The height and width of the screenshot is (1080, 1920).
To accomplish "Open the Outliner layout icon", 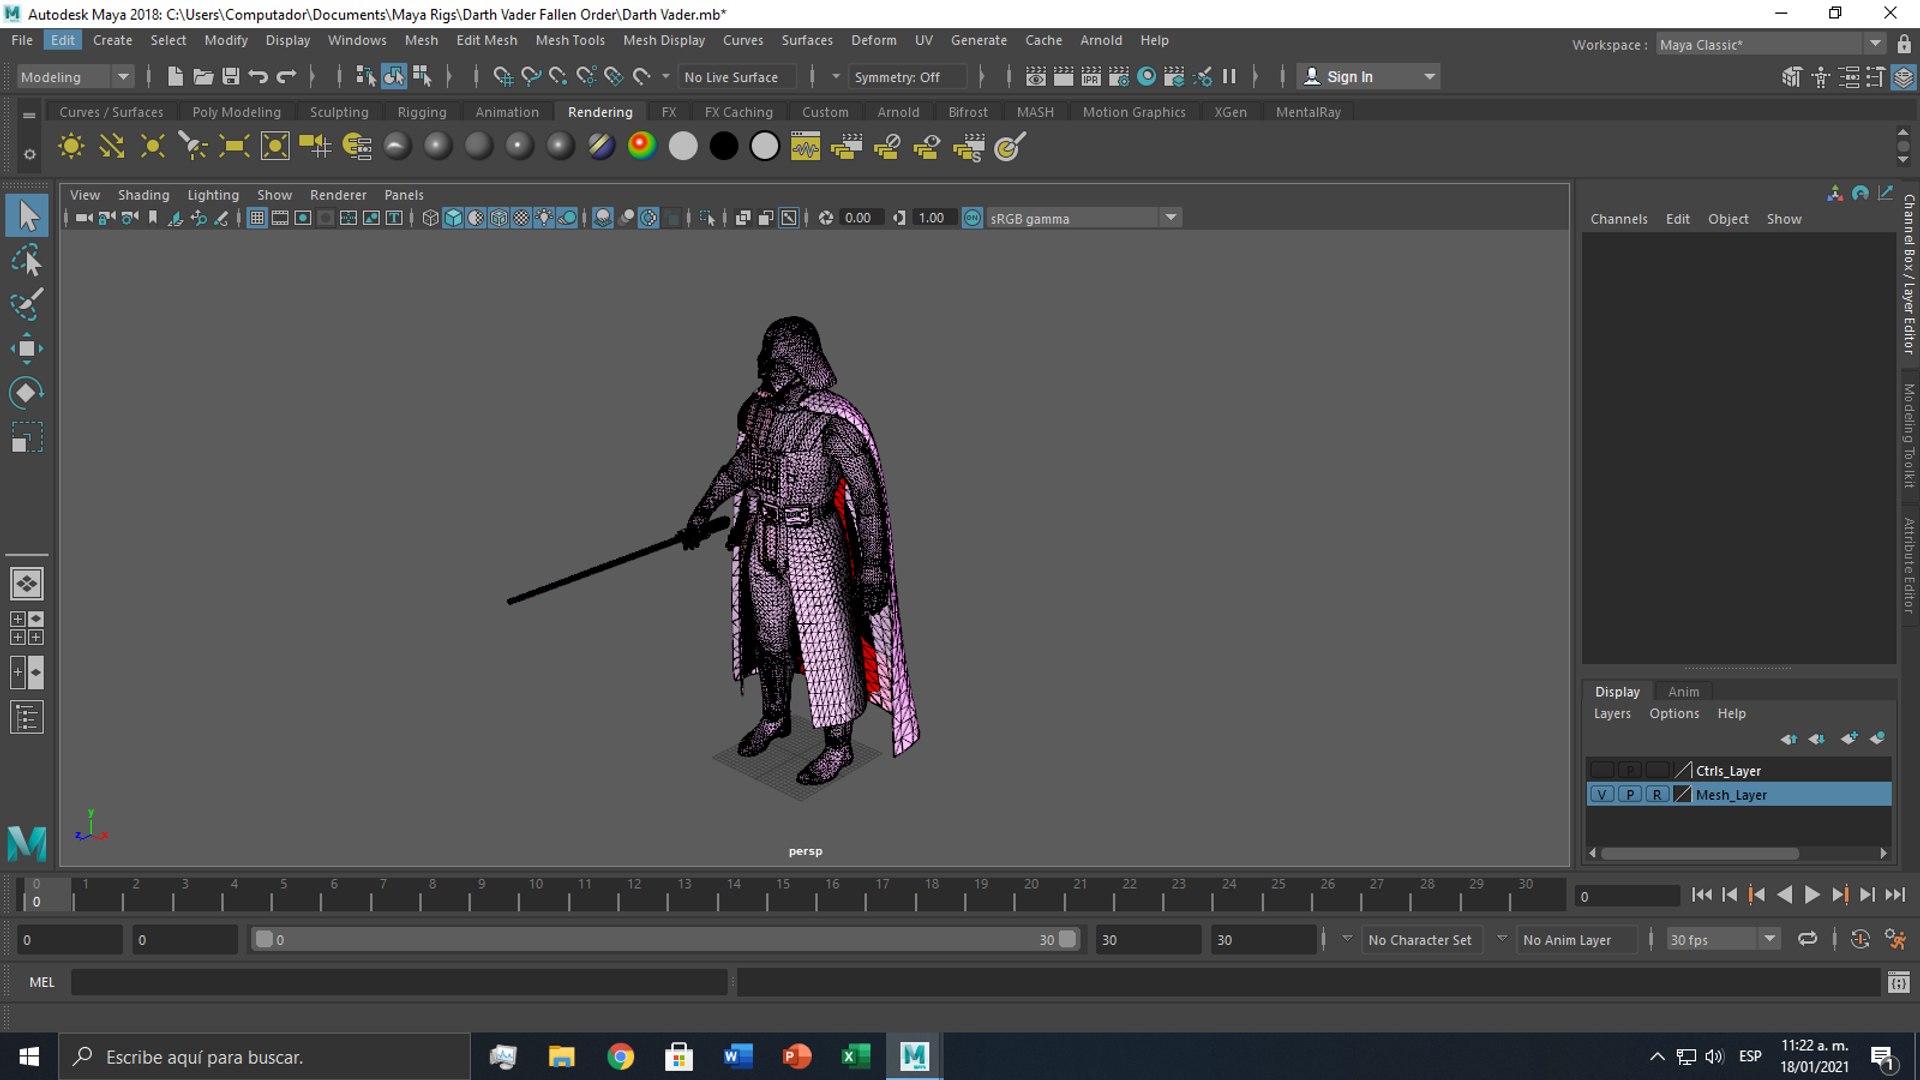I will pyautogui.click(x=27, y=717).
